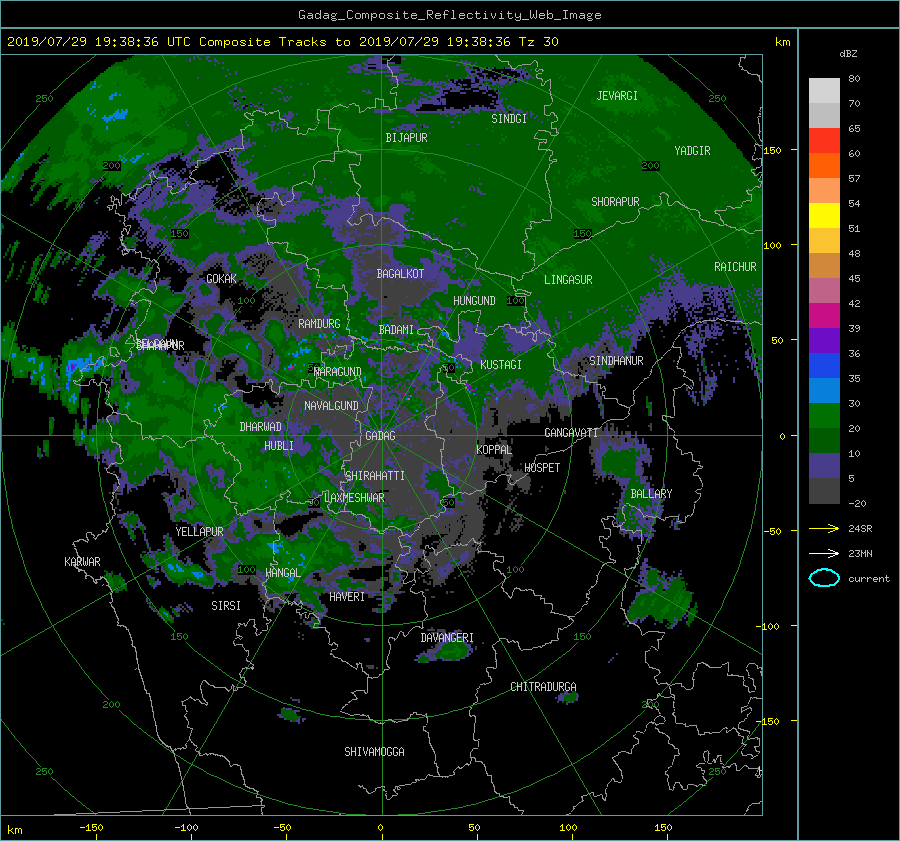
Task: Select the CHITRADURGA label
Action: coord(543,687)
